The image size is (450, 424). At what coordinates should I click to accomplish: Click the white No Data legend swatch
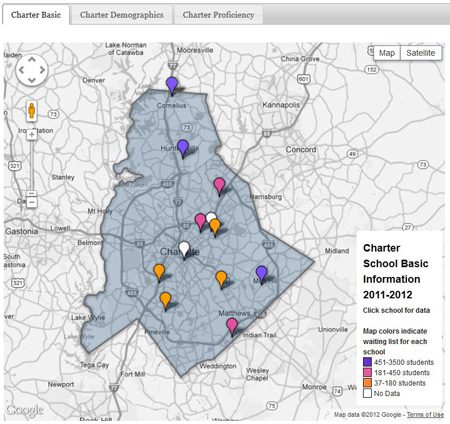click(367, 393)
